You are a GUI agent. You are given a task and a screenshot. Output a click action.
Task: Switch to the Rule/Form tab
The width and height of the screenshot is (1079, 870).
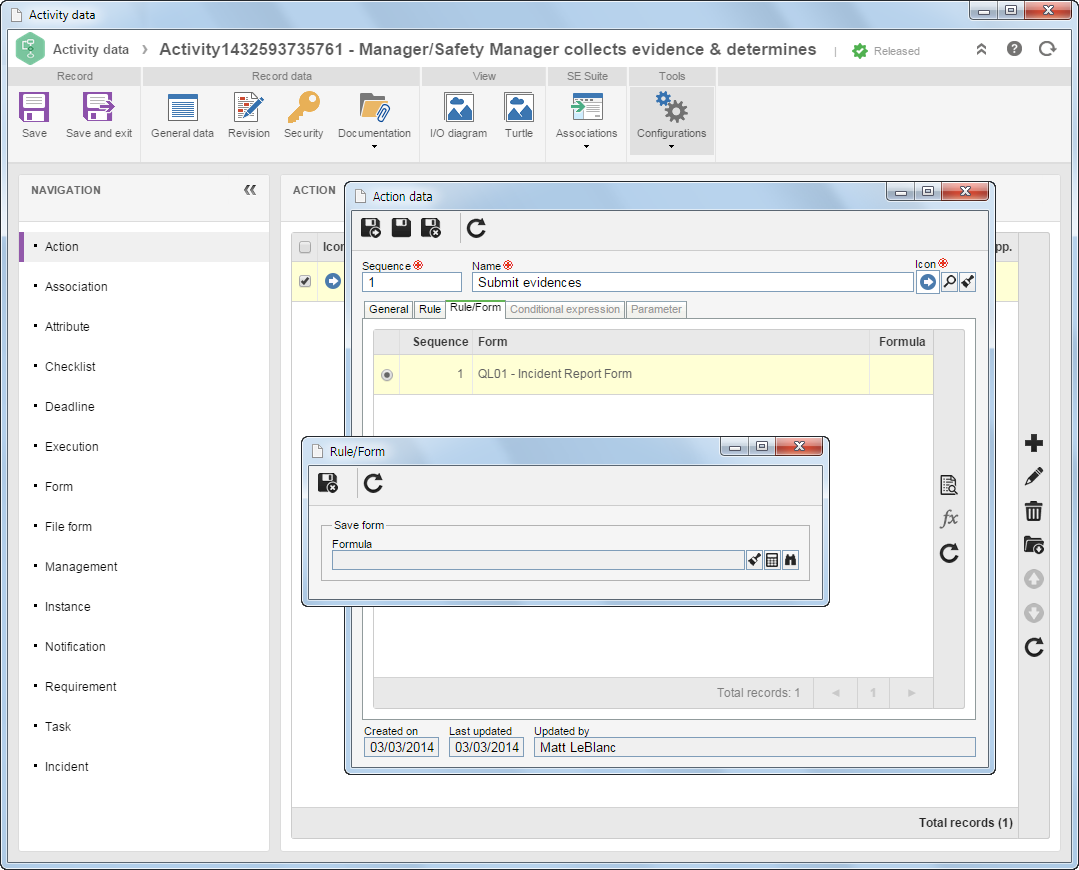point(476,308)
